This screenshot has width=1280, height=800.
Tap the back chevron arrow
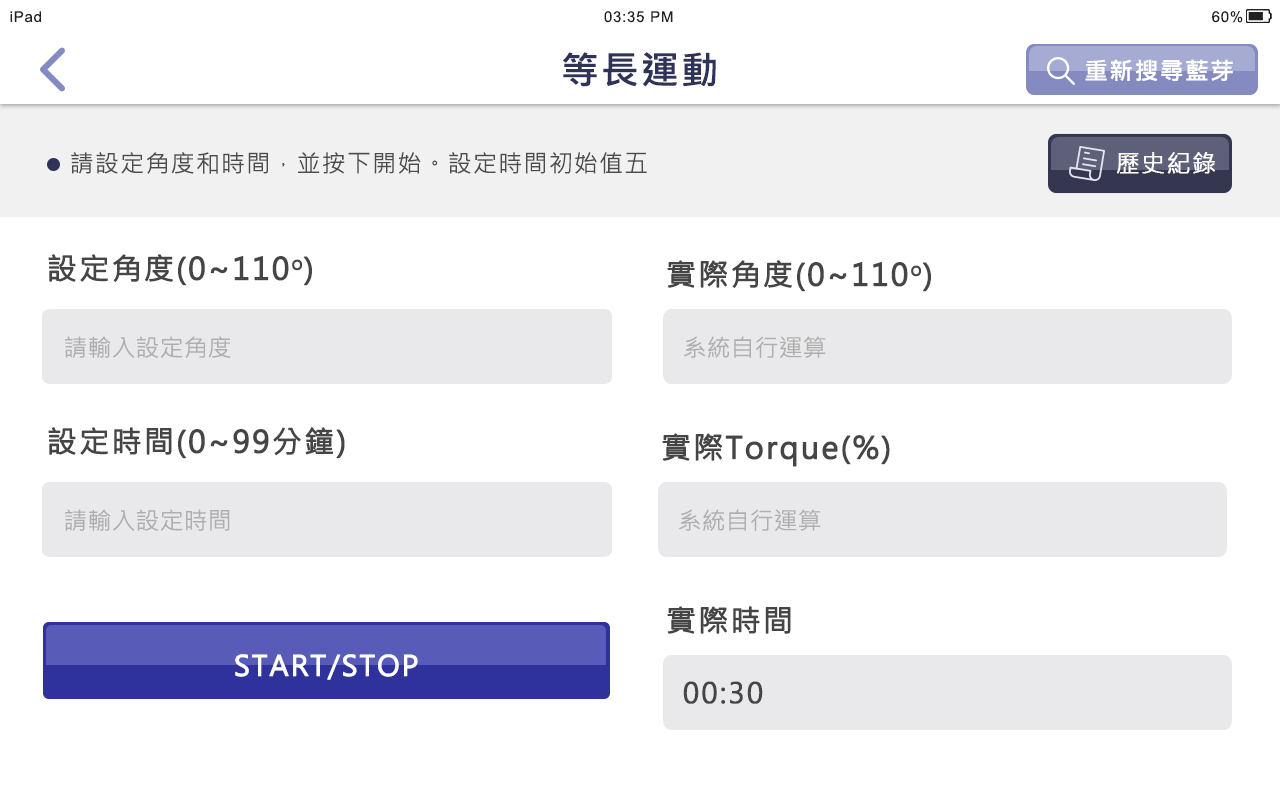53,70
